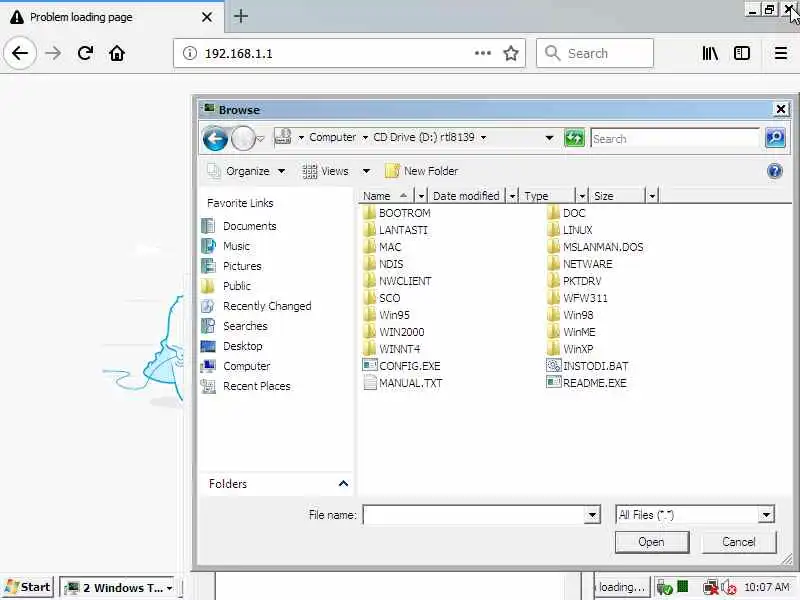Expand the Folders pane

coord(343,483)
